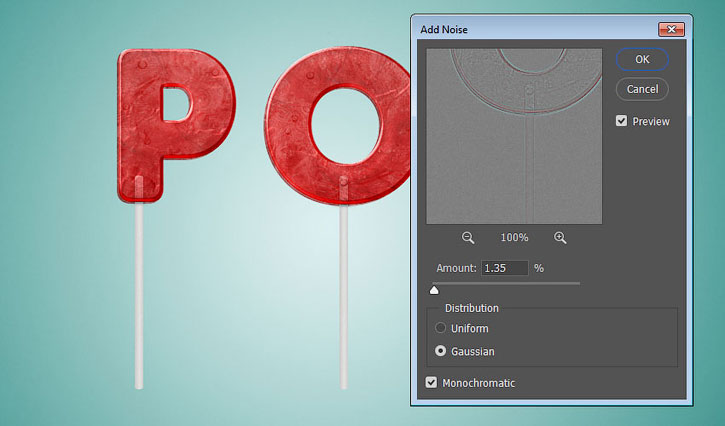The image size is (725, 426).
Task: Close the Add Noise dialog
Action: click(671, 30)
